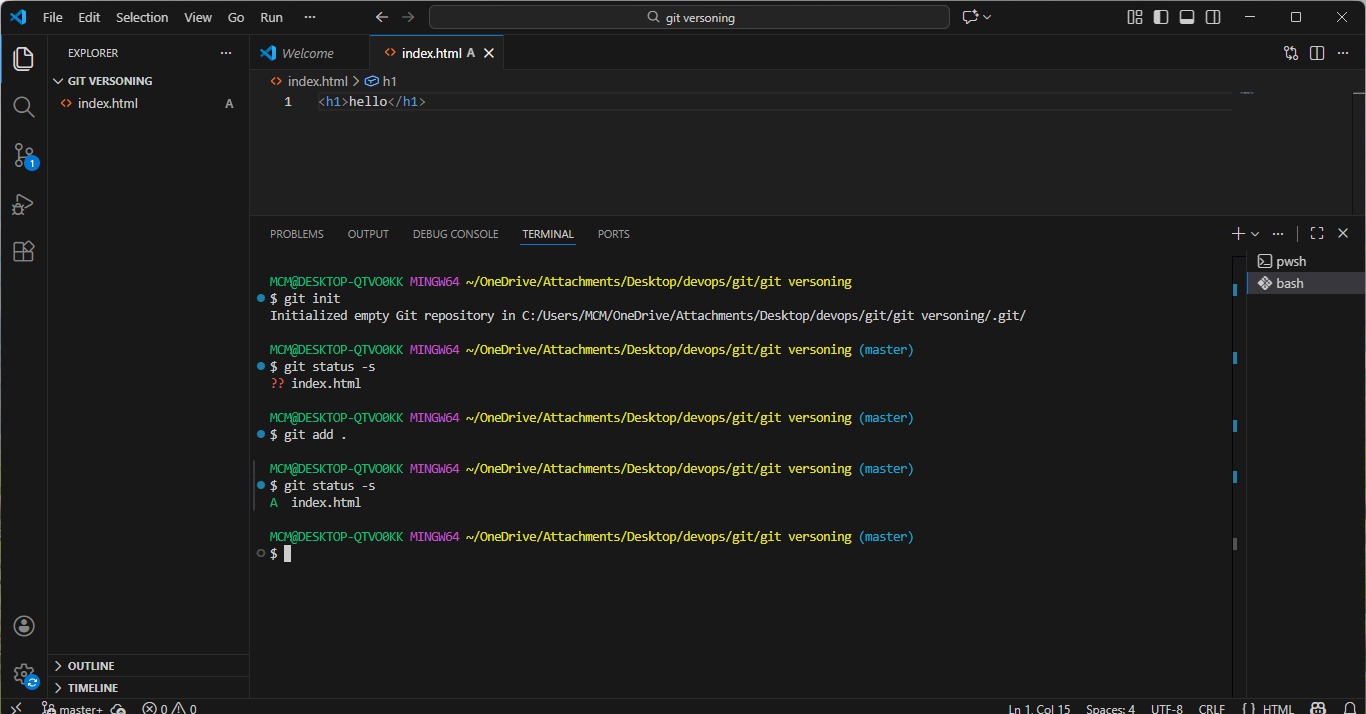Open the Selection menu
This screenshot has height=714, width=1366.
point(142,17)
